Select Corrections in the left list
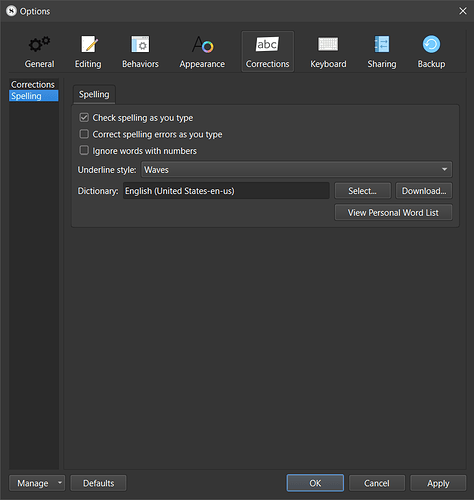This screenshot has height=500, width=474. click(33, 85)
